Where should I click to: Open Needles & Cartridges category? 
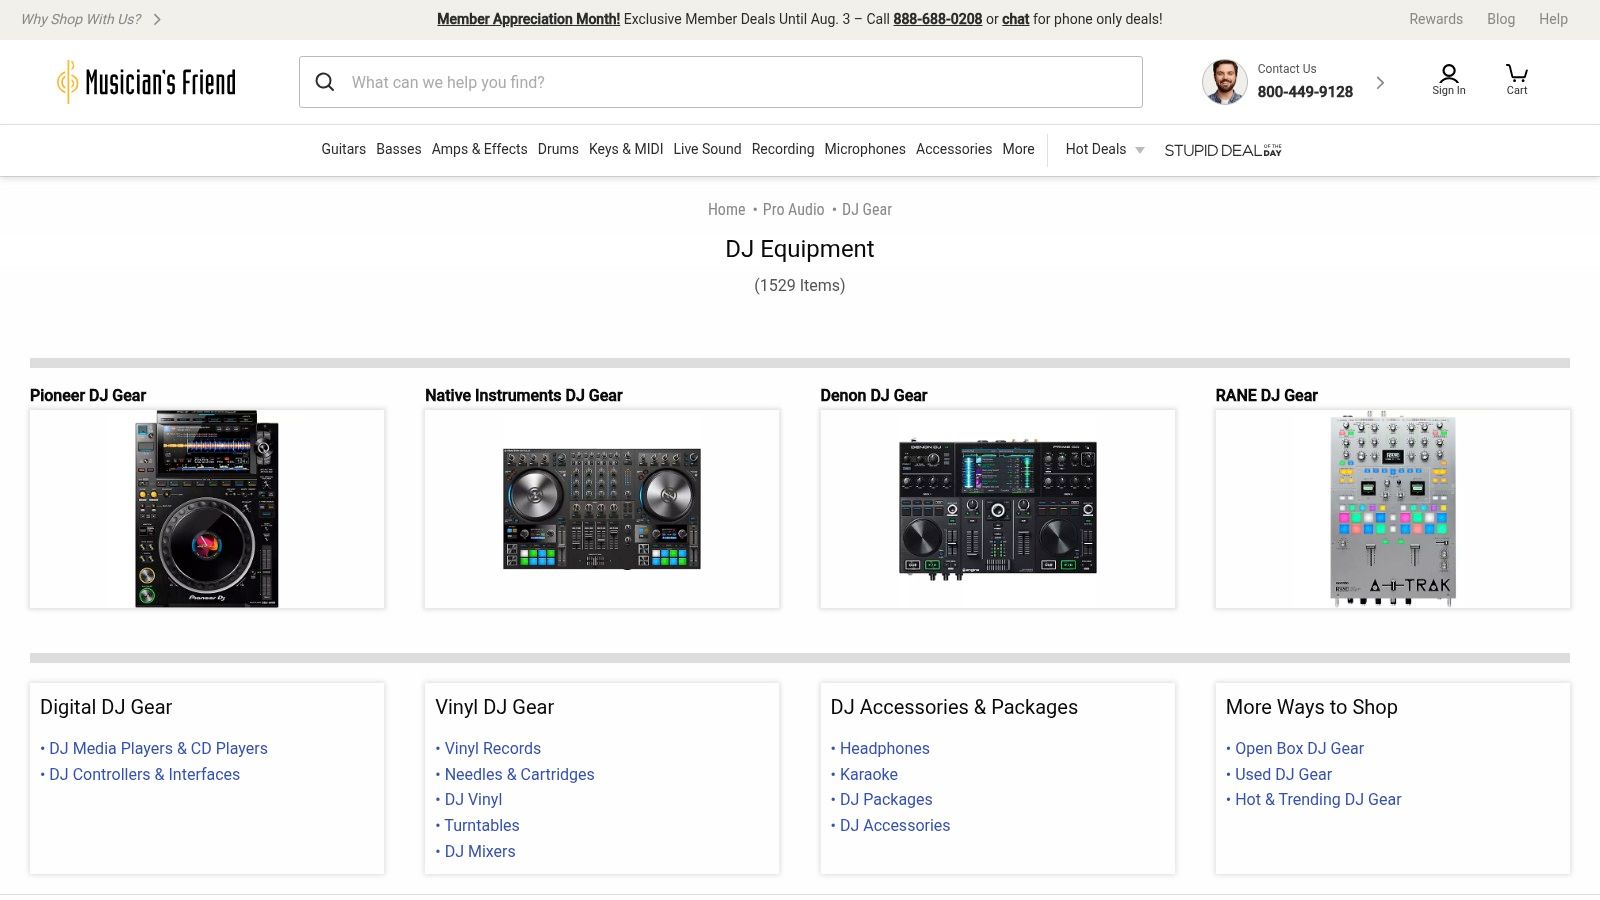coord(519,774)
